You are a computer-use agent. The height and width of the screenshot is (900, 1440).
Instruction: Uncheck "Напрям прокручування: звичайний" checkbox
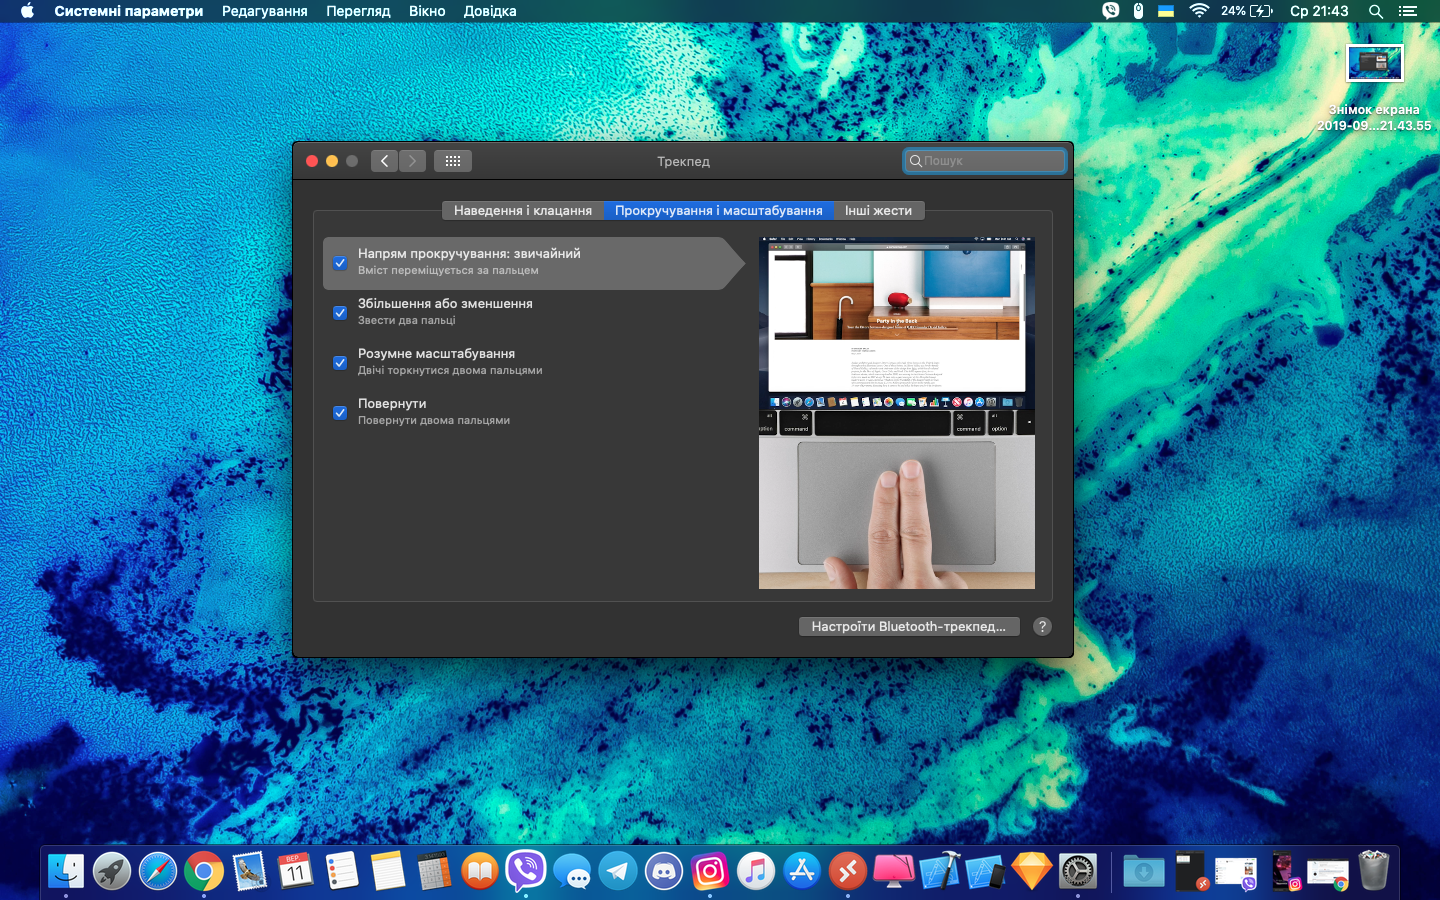[x=340, y=263]
